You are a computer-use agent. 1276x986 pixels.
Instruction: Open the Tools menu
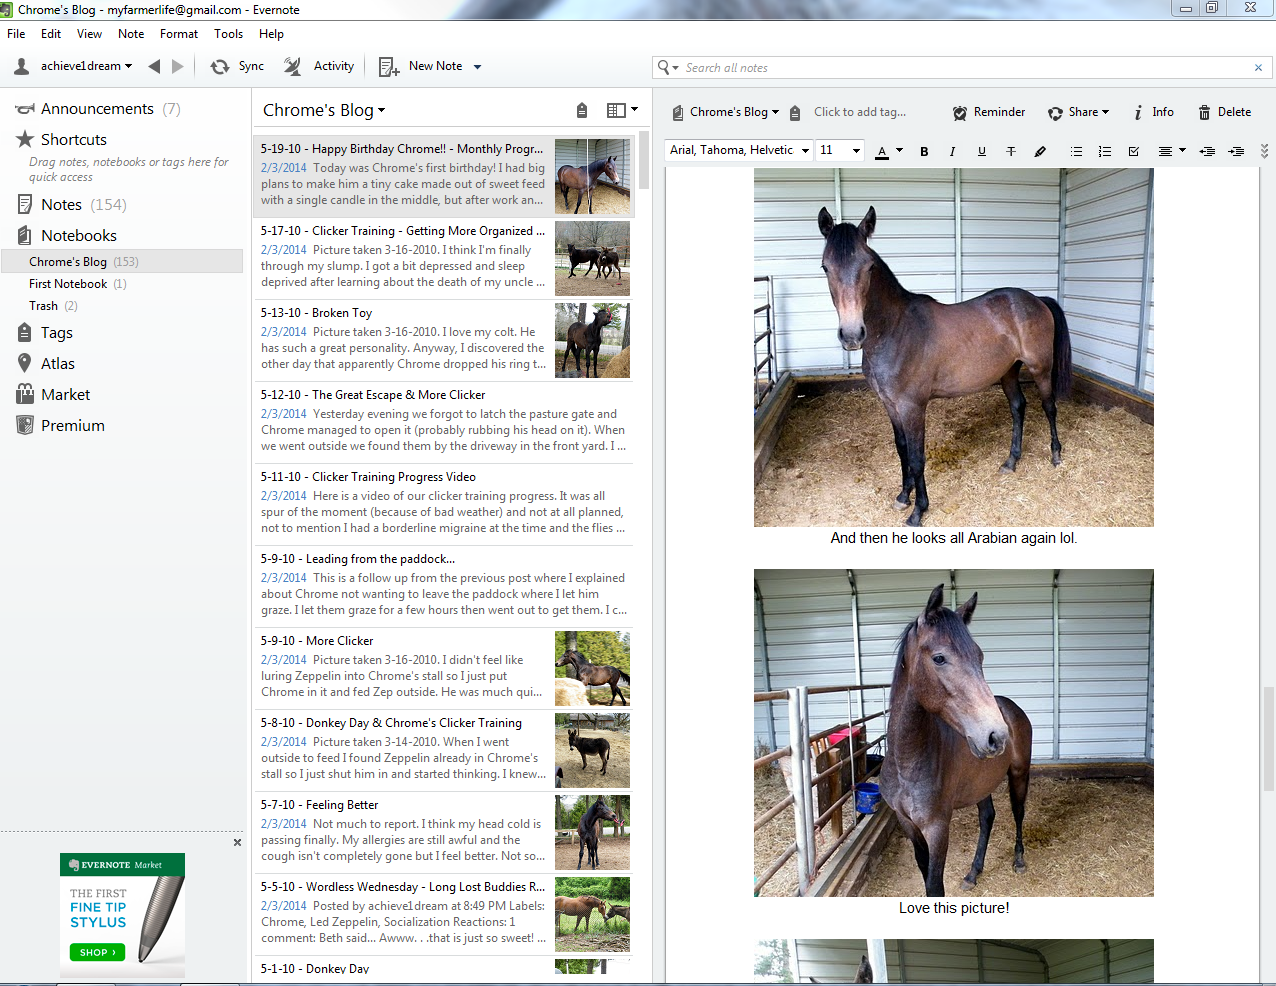click(x=228, y=33)
